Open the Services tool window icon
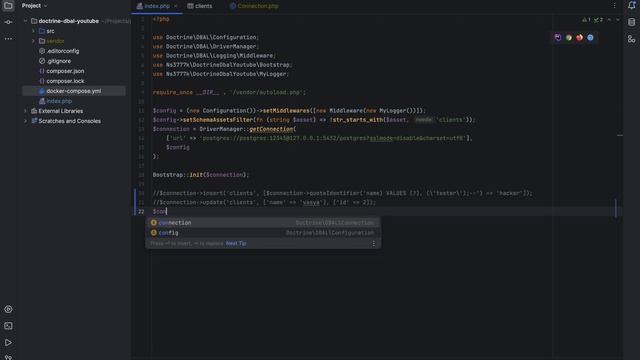Image resolution: width=640 pixels, height=360 pixels. [x=8, y=309]
